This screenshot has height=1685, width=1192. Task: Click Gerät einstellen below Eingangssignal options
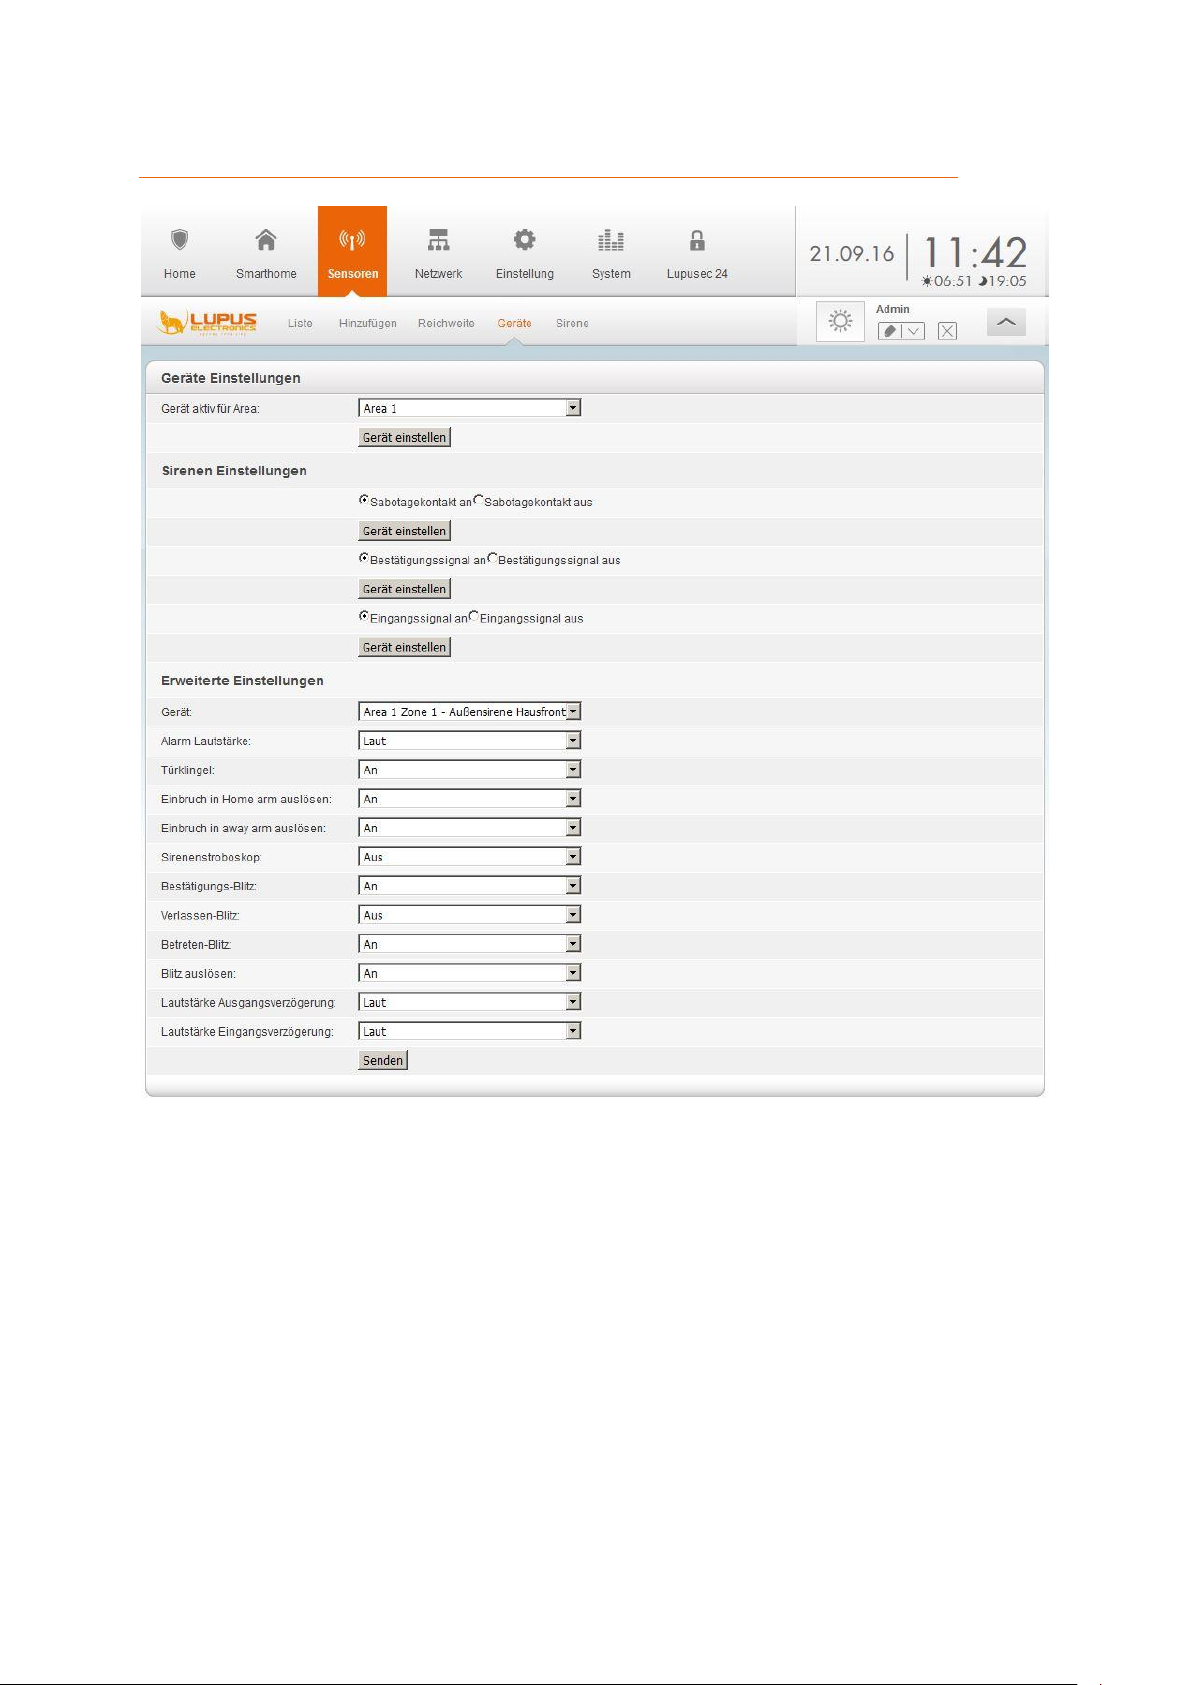coord(404,647)
